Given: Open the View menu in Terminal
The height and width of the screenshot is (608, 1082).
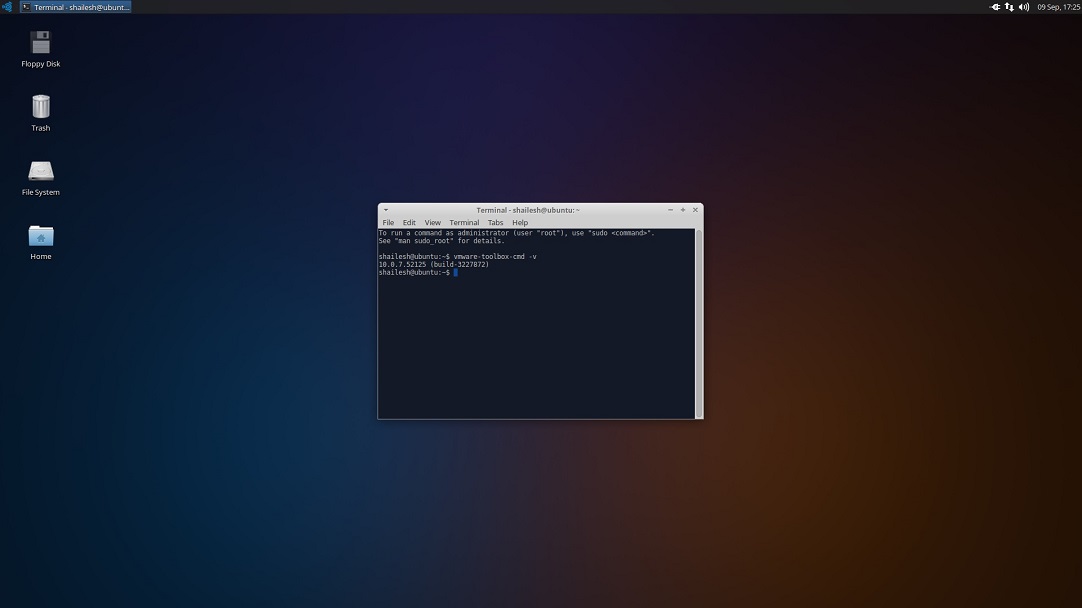Looking at the screenshot, I should coord(433,222).
